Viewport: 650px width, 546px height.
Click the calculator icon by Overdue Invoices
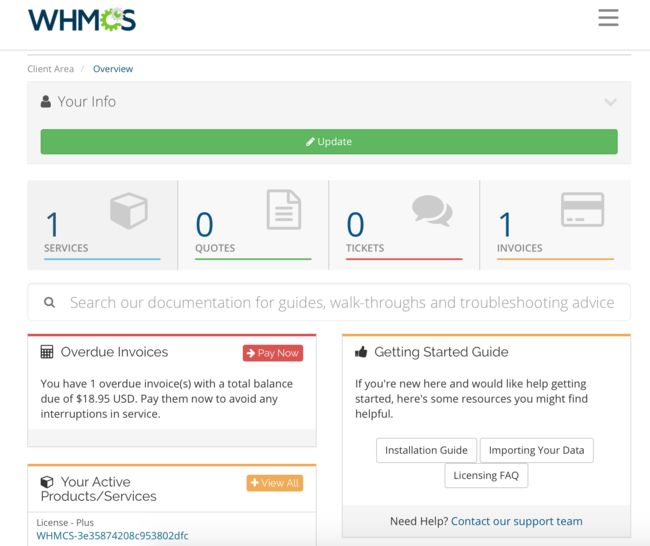[47, 352]
